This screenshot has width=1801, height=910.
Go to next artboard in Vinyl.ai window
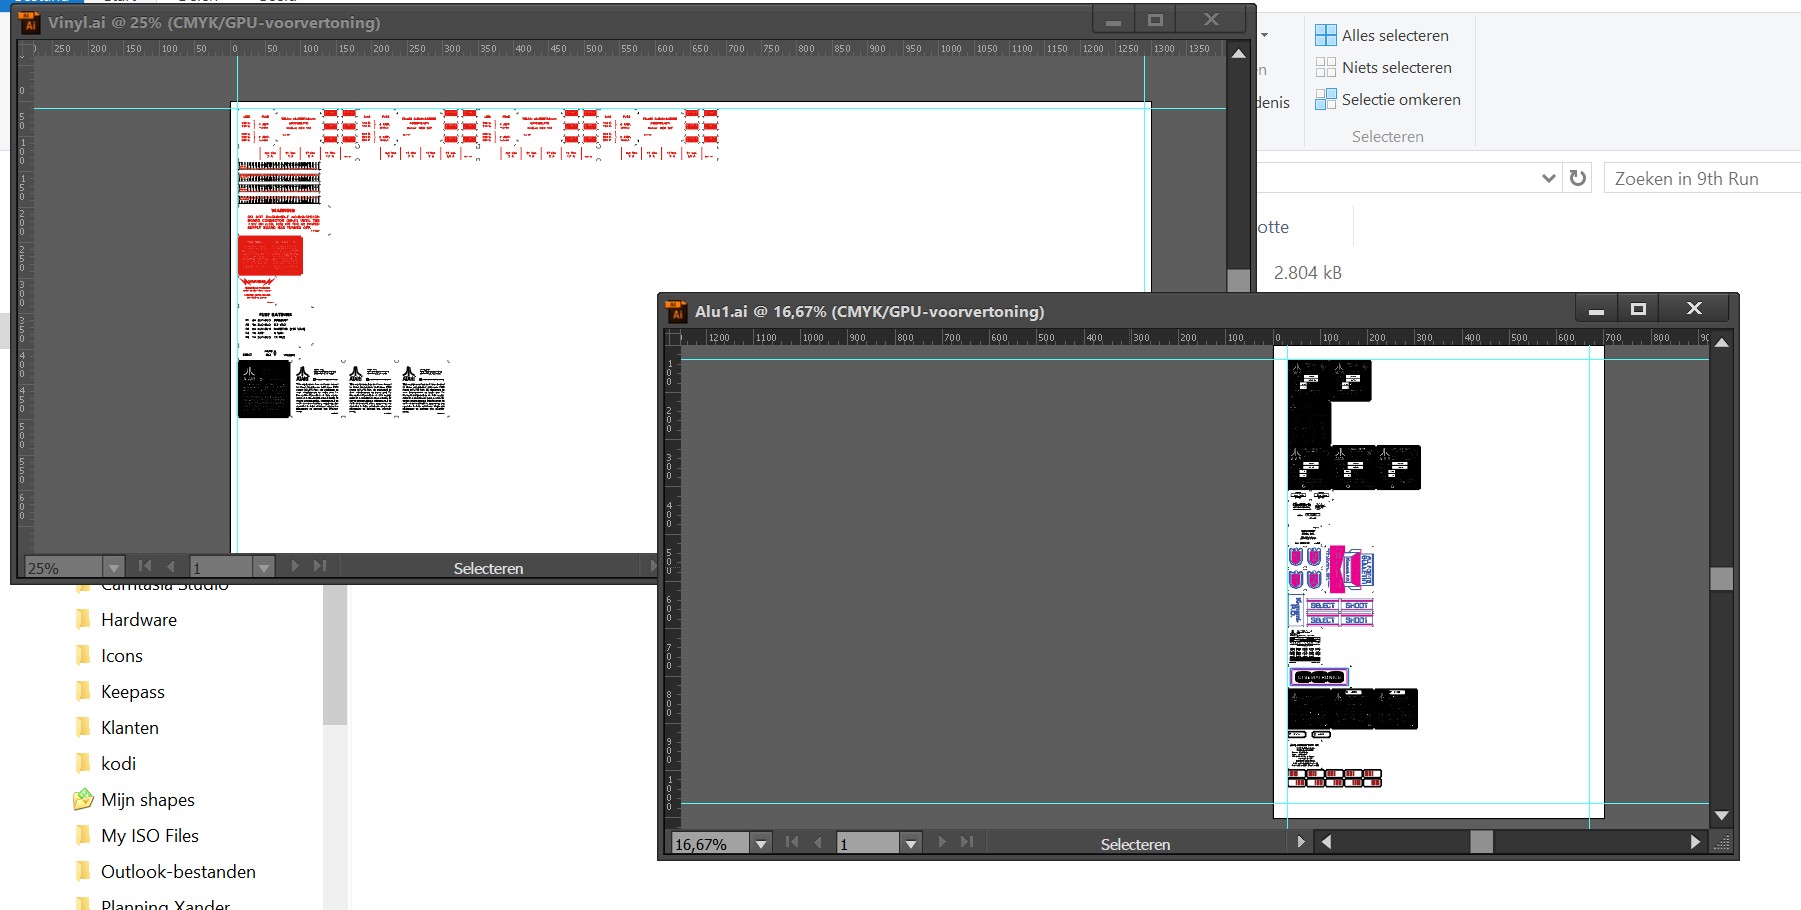[295, 566]
